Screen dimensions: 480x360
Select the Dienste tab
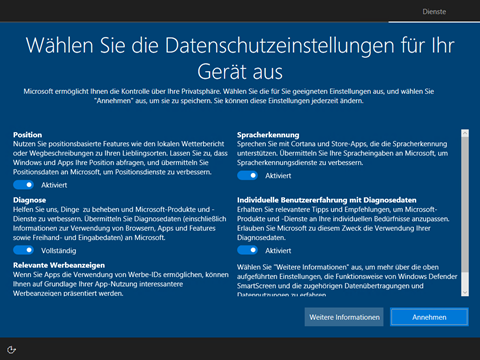pyautogui.click(x=434, y=12)
